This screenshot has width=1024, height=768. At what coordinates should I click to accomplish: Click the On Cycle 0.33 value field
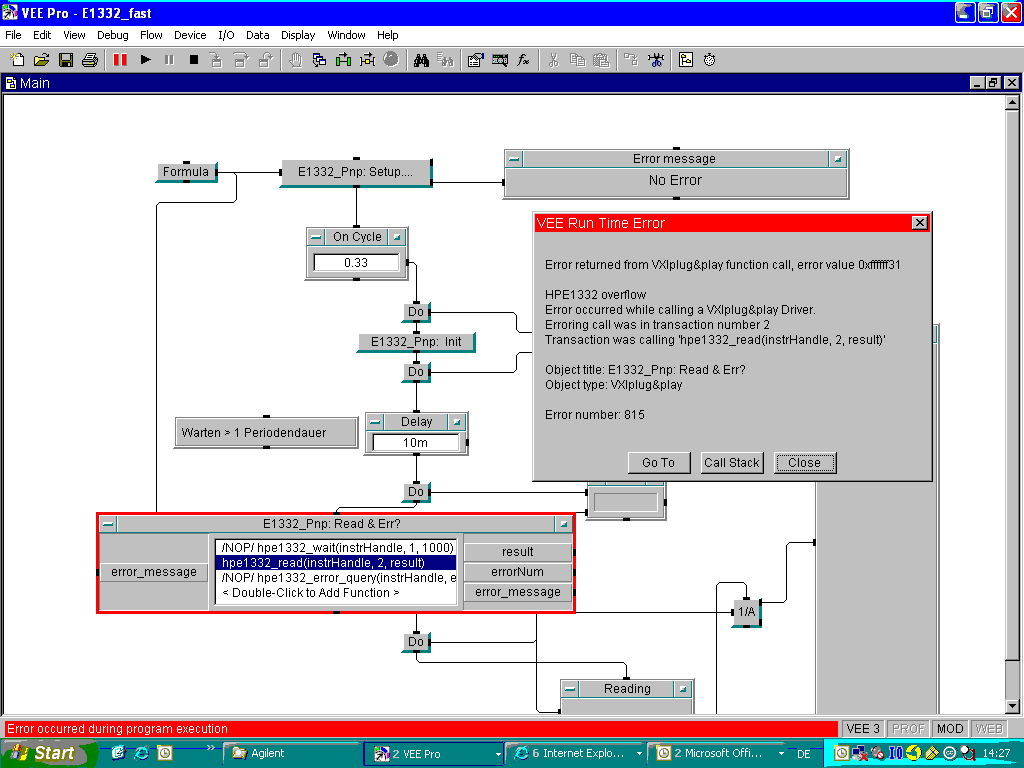tap(356, 262)
